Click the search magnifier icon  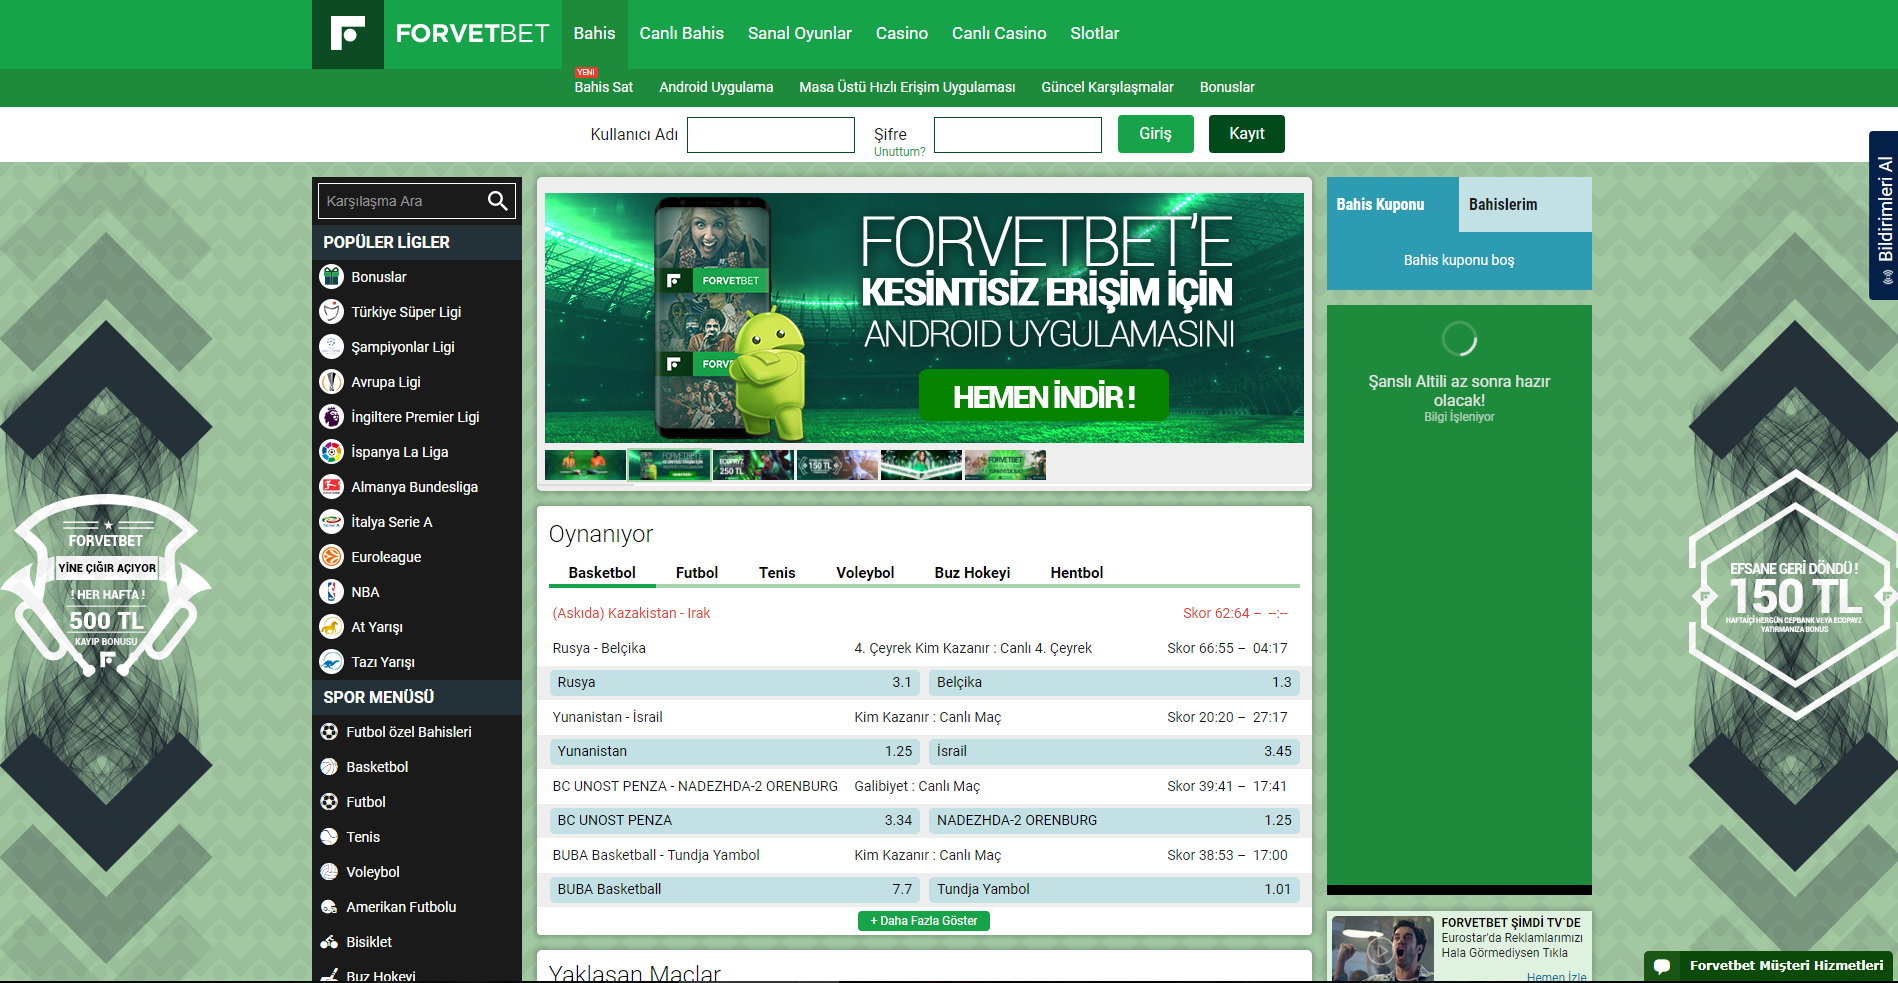(x=497, y=201)
